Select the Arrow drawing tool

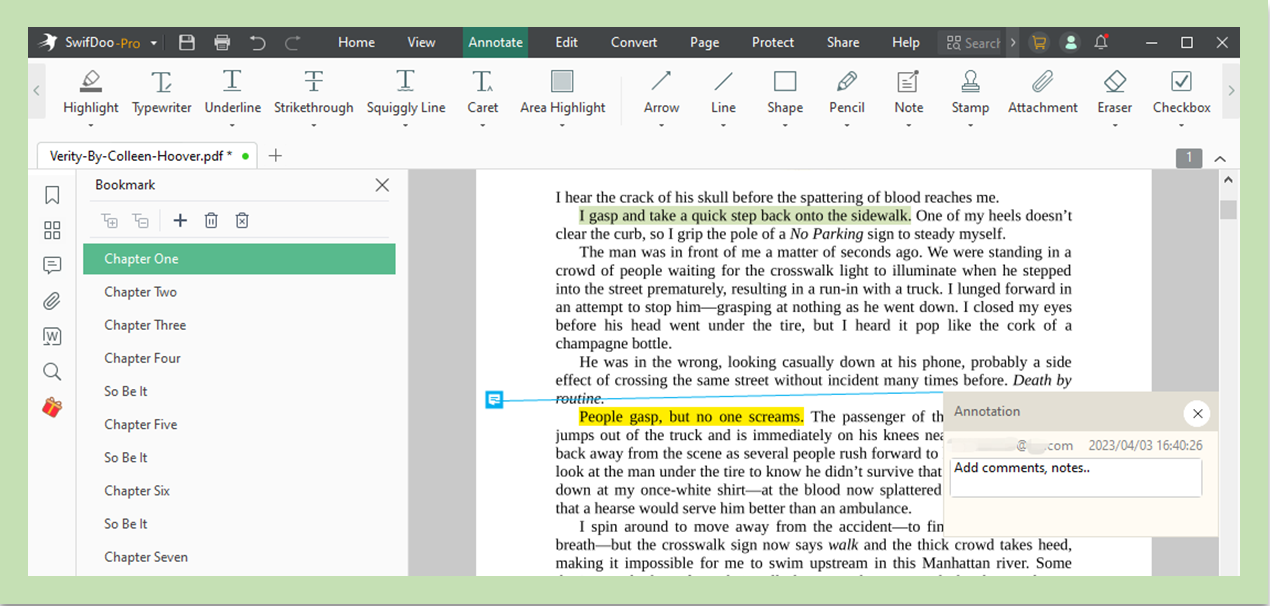coord(661,92)
